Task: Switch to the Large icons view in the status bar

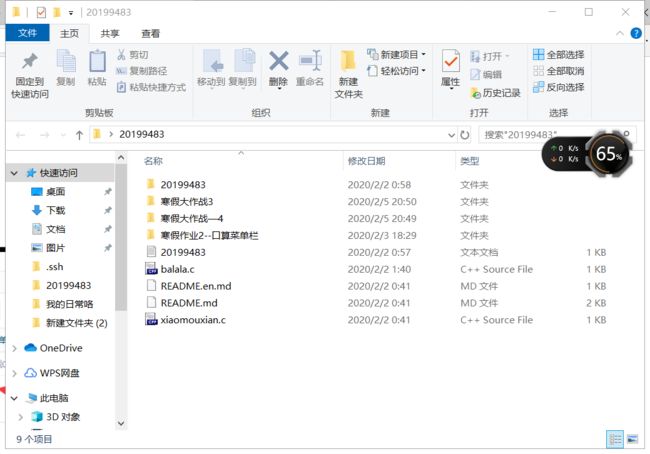Action: [x=632, y=439]
